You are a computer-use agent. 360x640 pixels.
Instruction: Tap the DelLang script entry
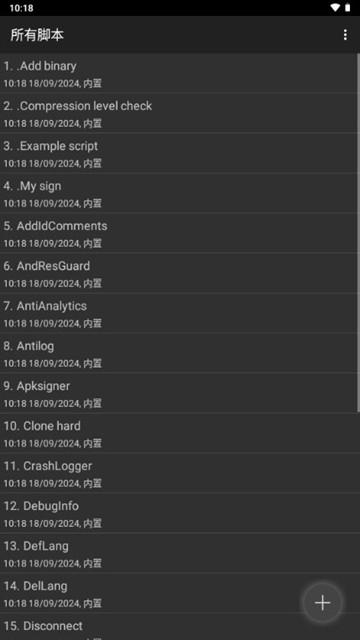click(178, 593)
